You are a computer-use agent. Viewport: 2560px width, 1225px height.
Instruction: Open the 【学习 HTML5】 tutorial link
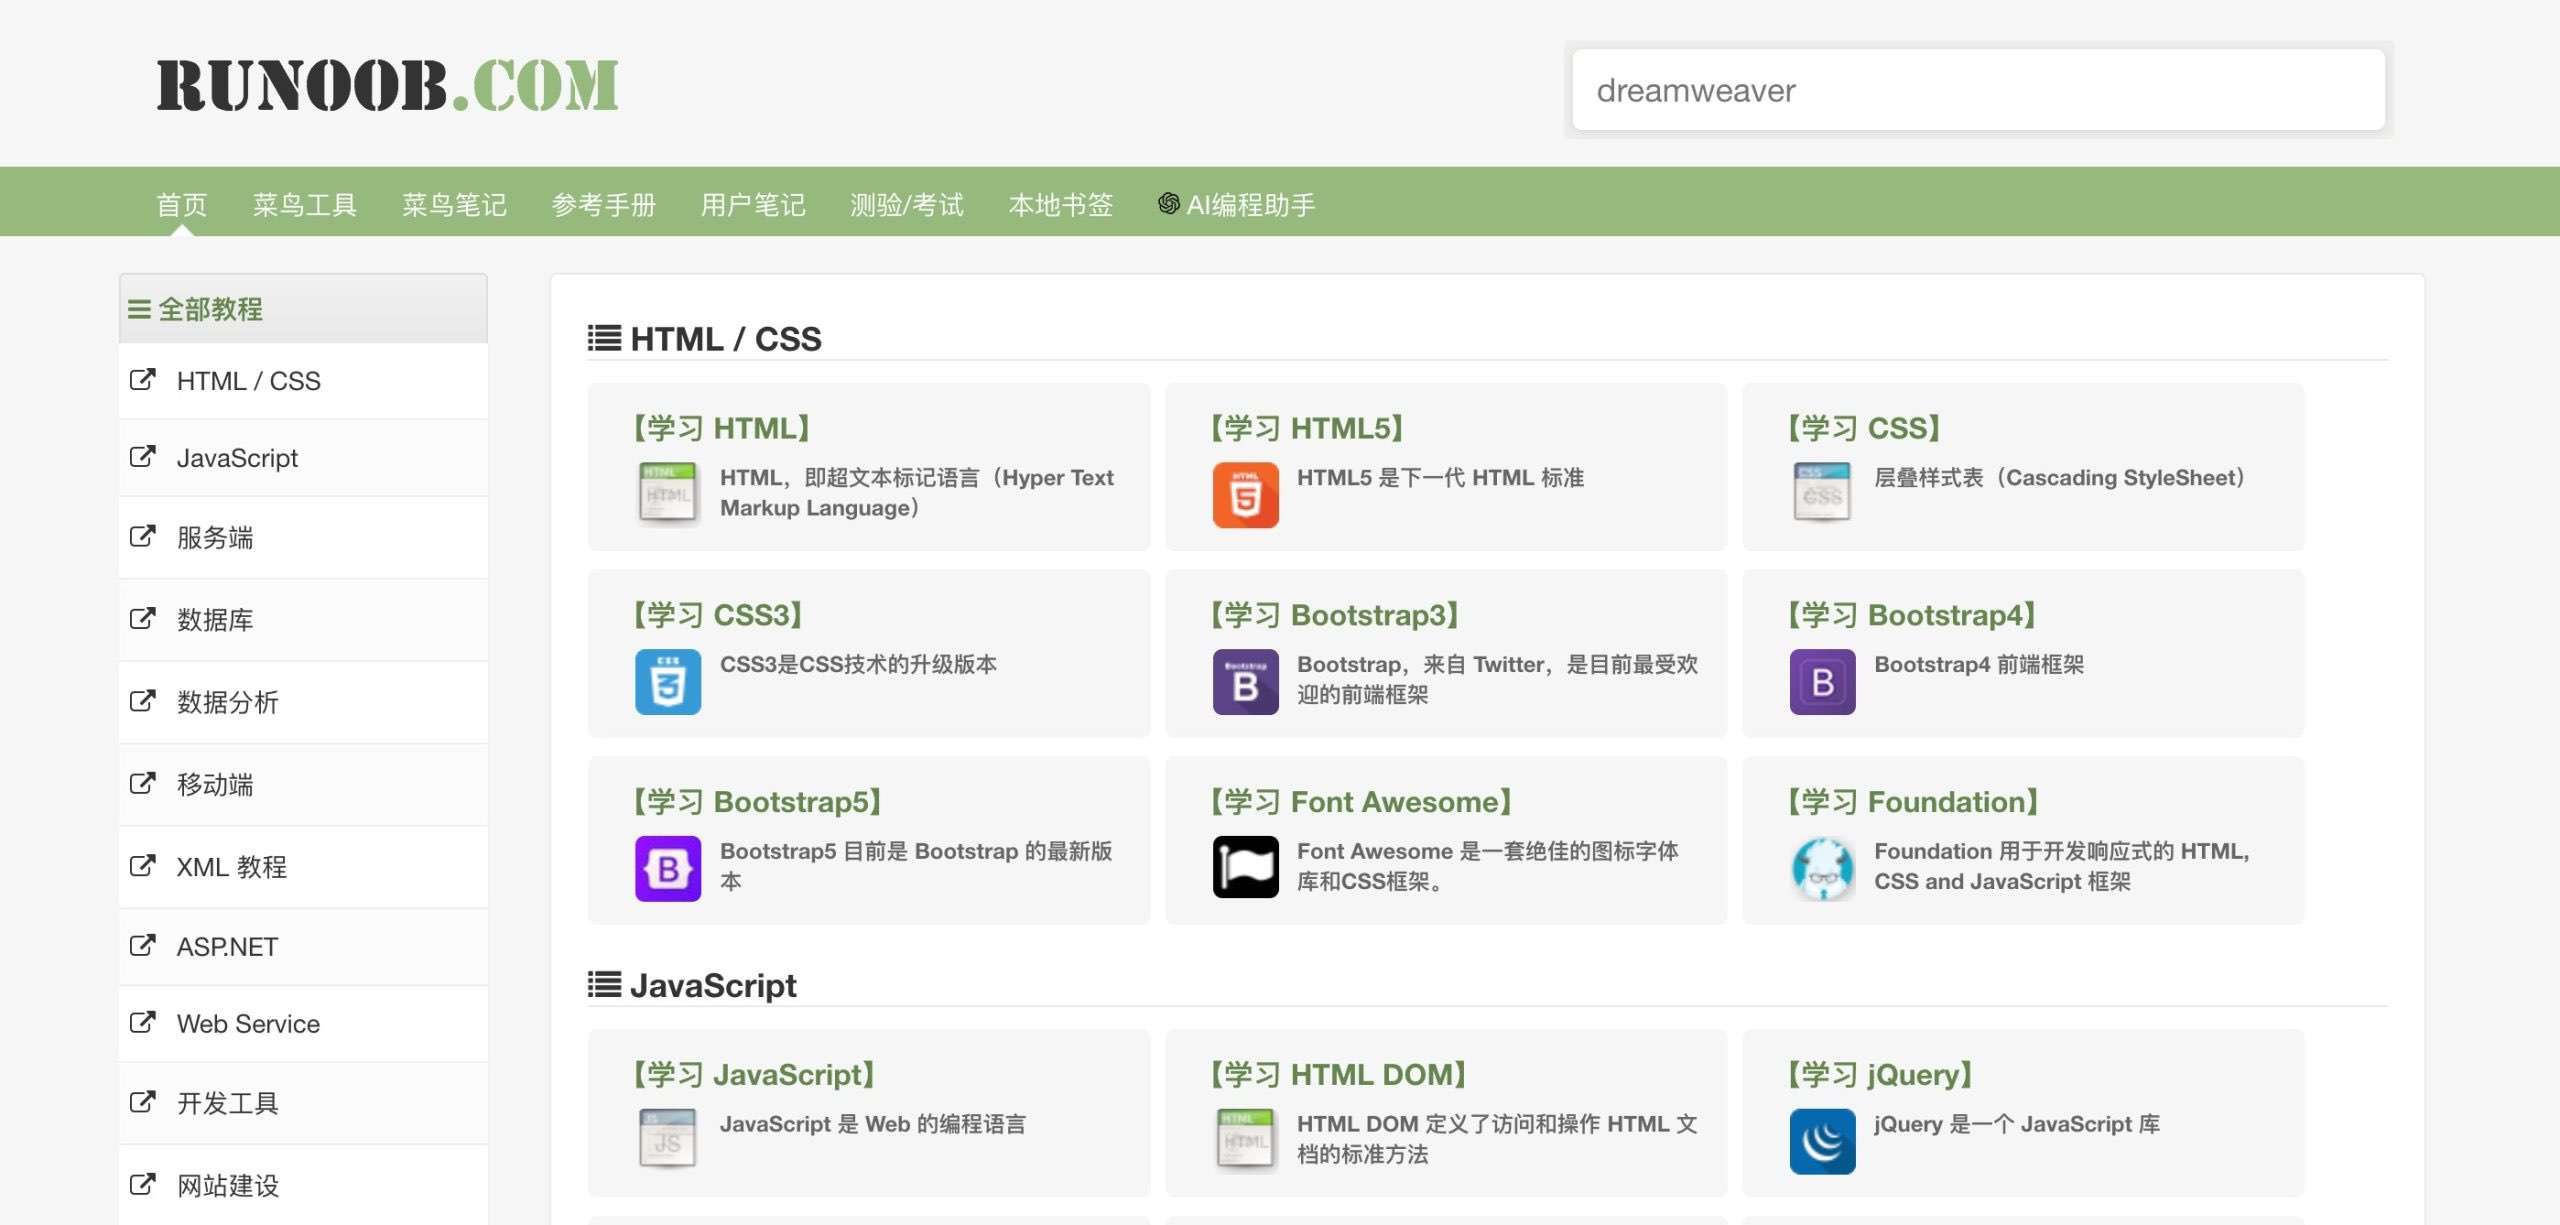click(x=1306, y=428)
